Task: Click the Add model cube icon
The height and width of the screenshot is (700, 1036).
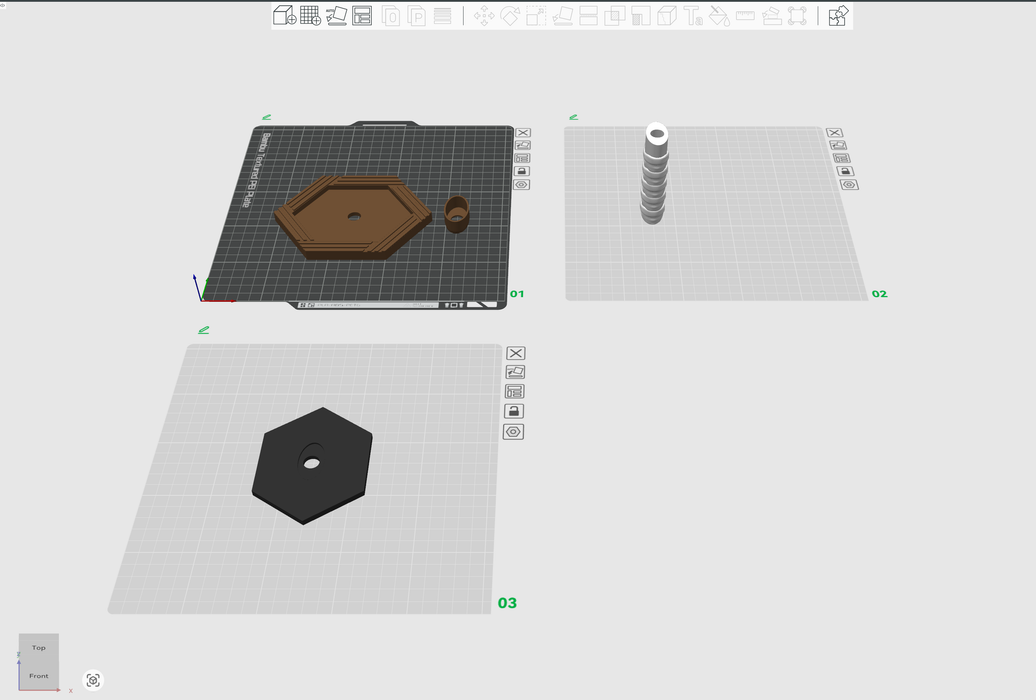Action: (284, 16)
